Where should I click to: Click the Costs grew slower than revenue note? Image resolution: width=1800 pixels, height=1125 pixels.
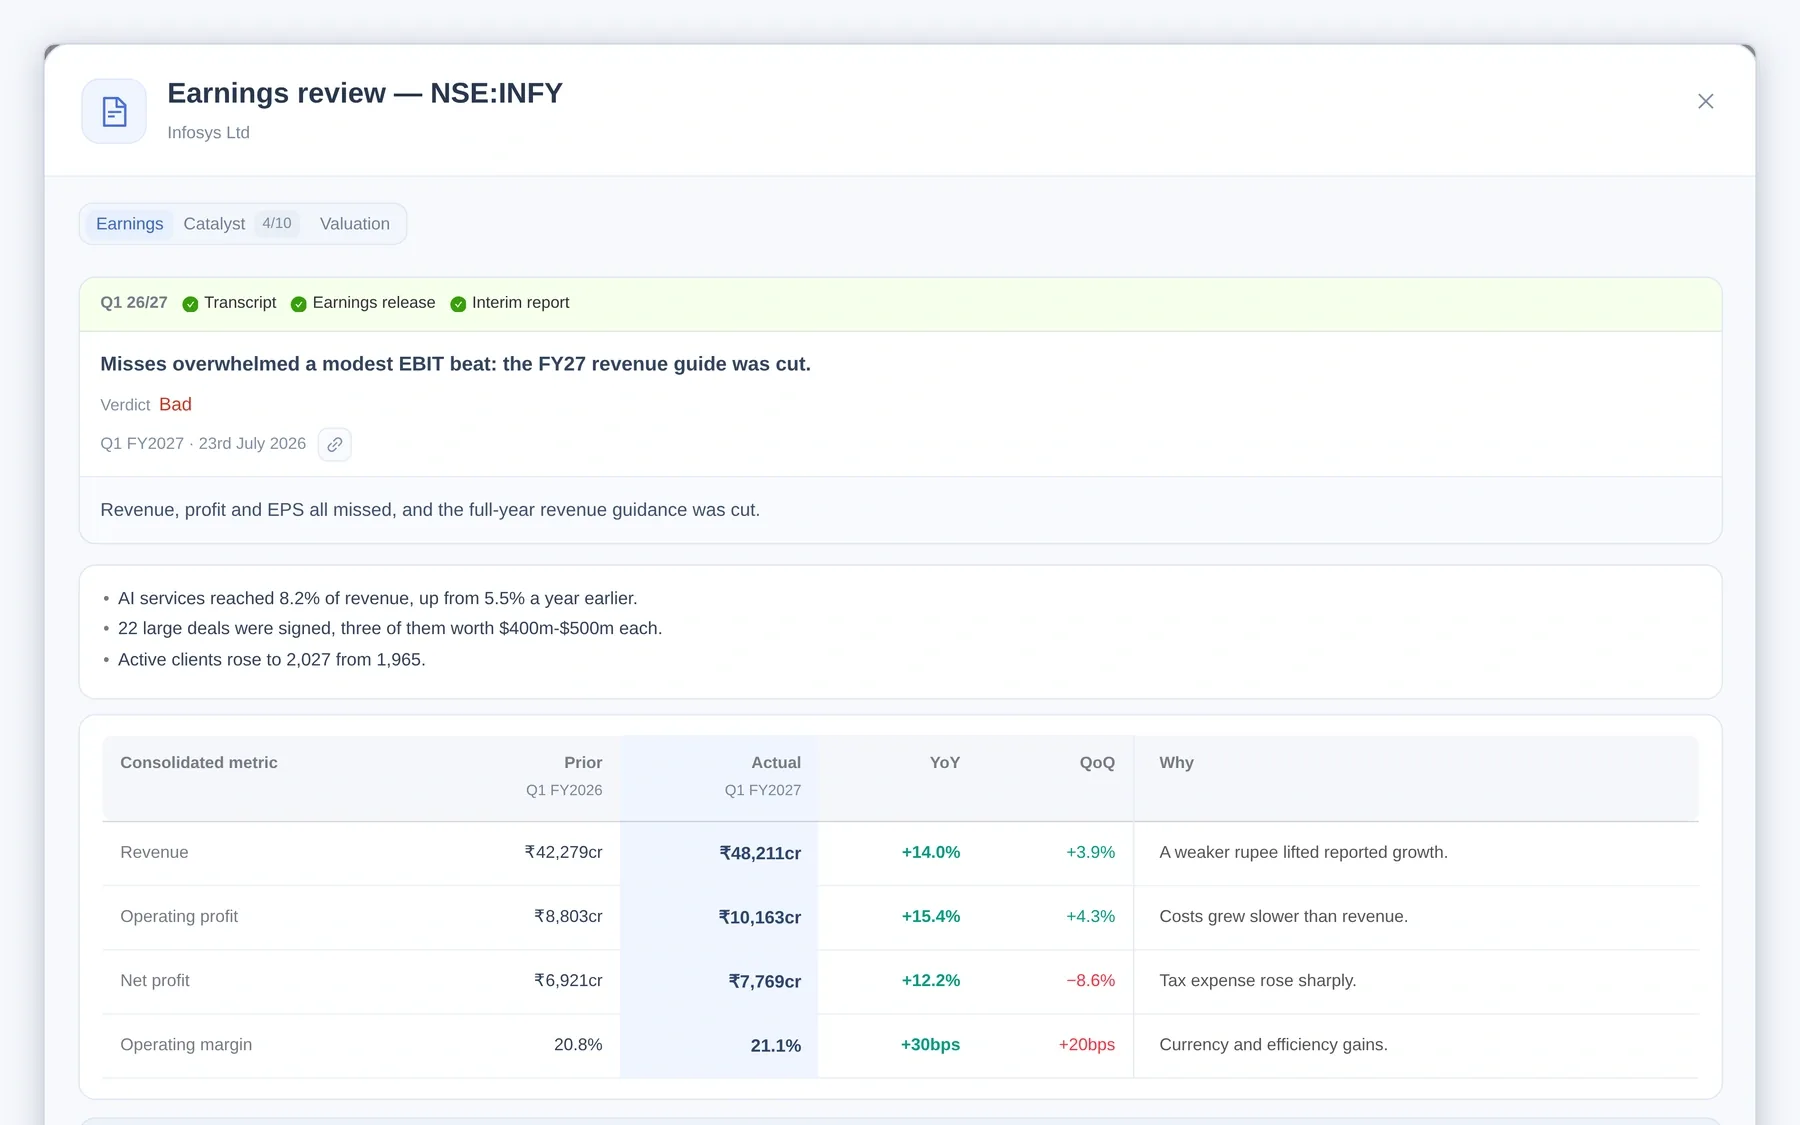pyautogui.click(x=1283, y=917)
